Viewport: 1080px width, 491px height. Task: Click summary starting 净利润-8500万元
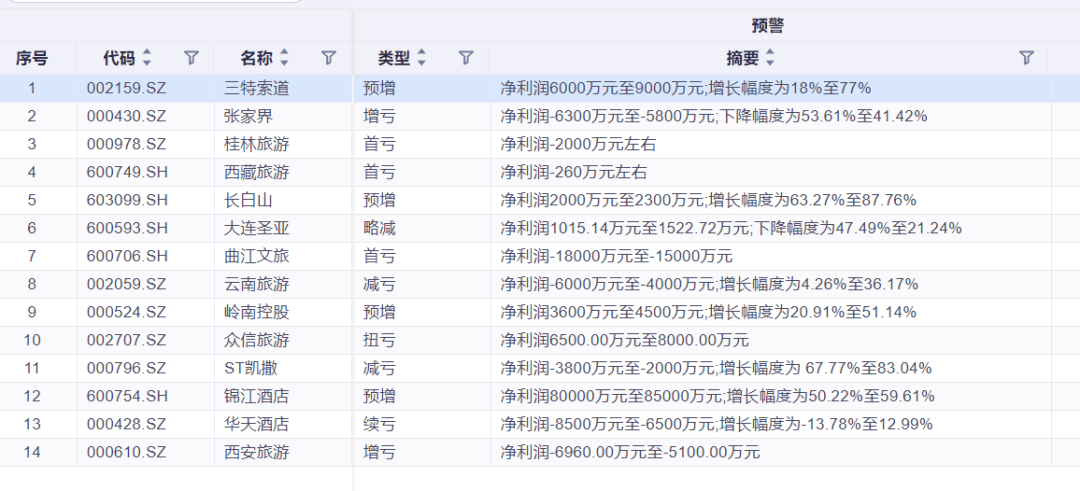pyautogui.click(x=716, y=424)
